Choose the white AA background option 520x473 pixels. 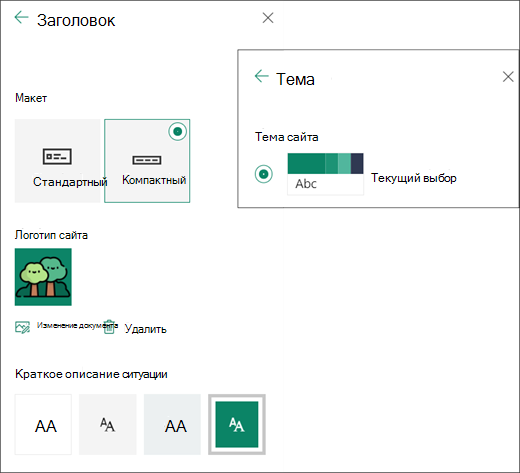click(43, 424)
